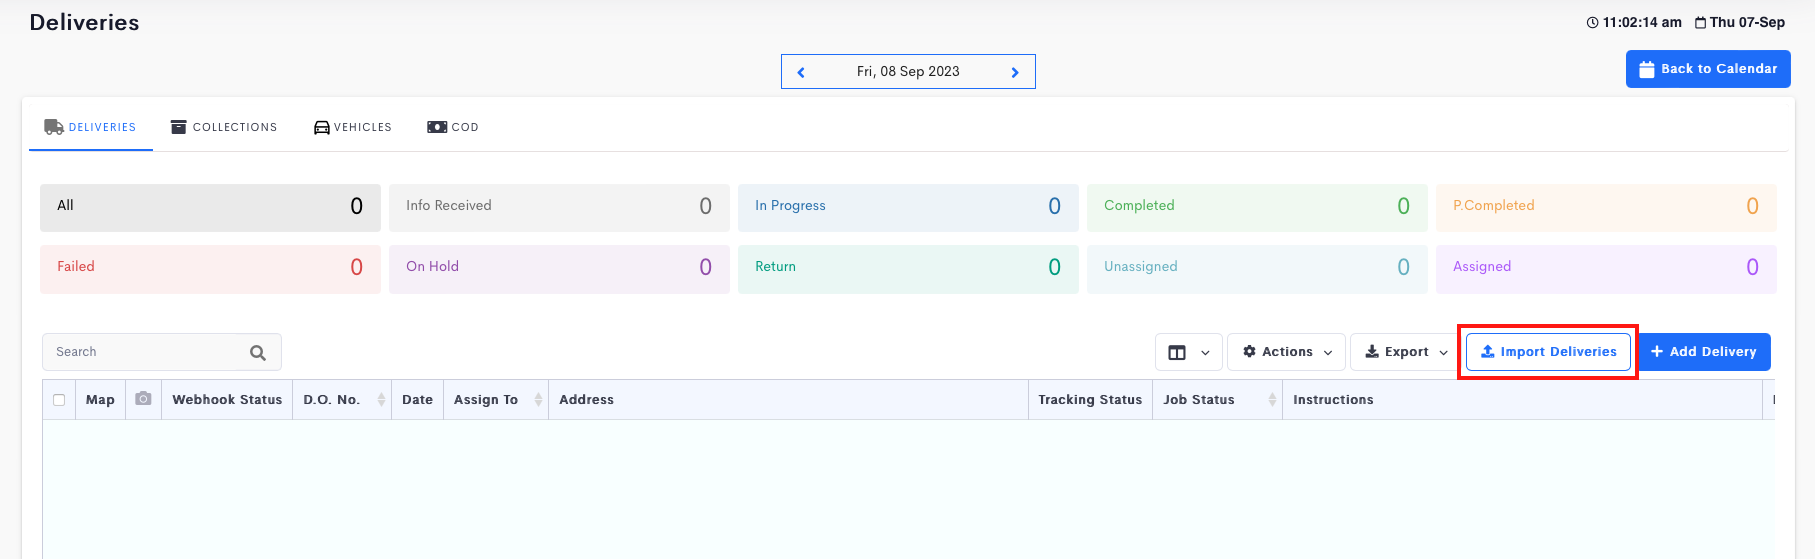Filter by Assigned status card

1606,268
